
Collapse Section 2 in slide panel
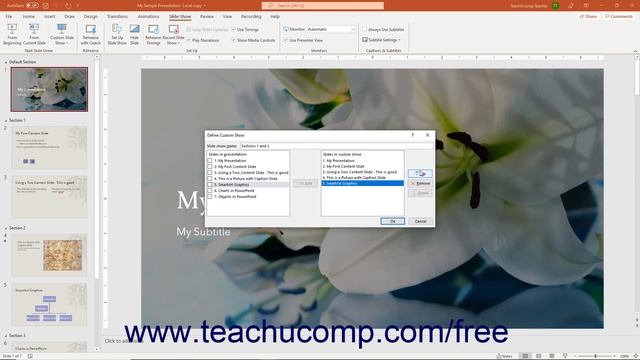[6, 228]
